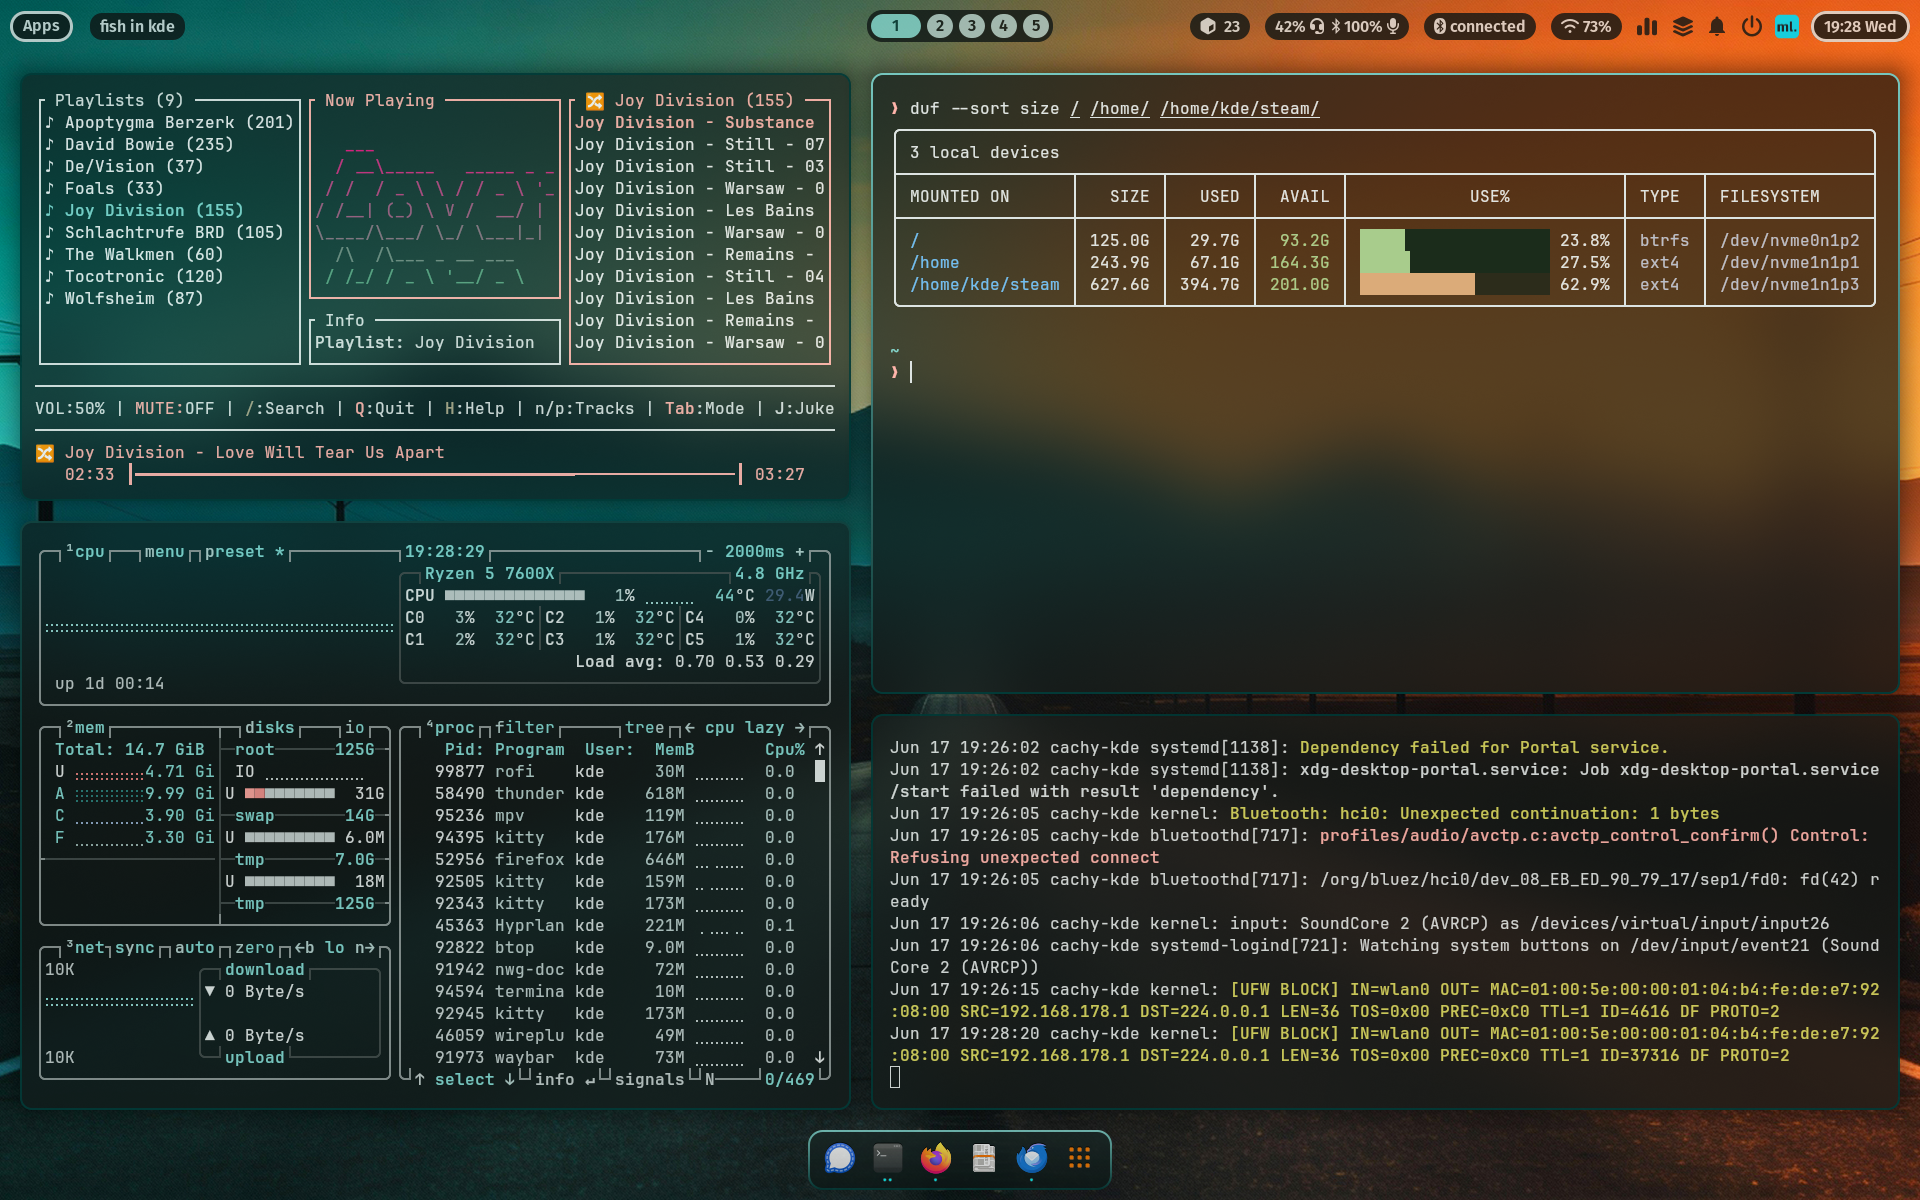Toggle Tab:Mode in music player
Image resolution: width=1920 pixels, height=1200 pixels.
[705, 409]
